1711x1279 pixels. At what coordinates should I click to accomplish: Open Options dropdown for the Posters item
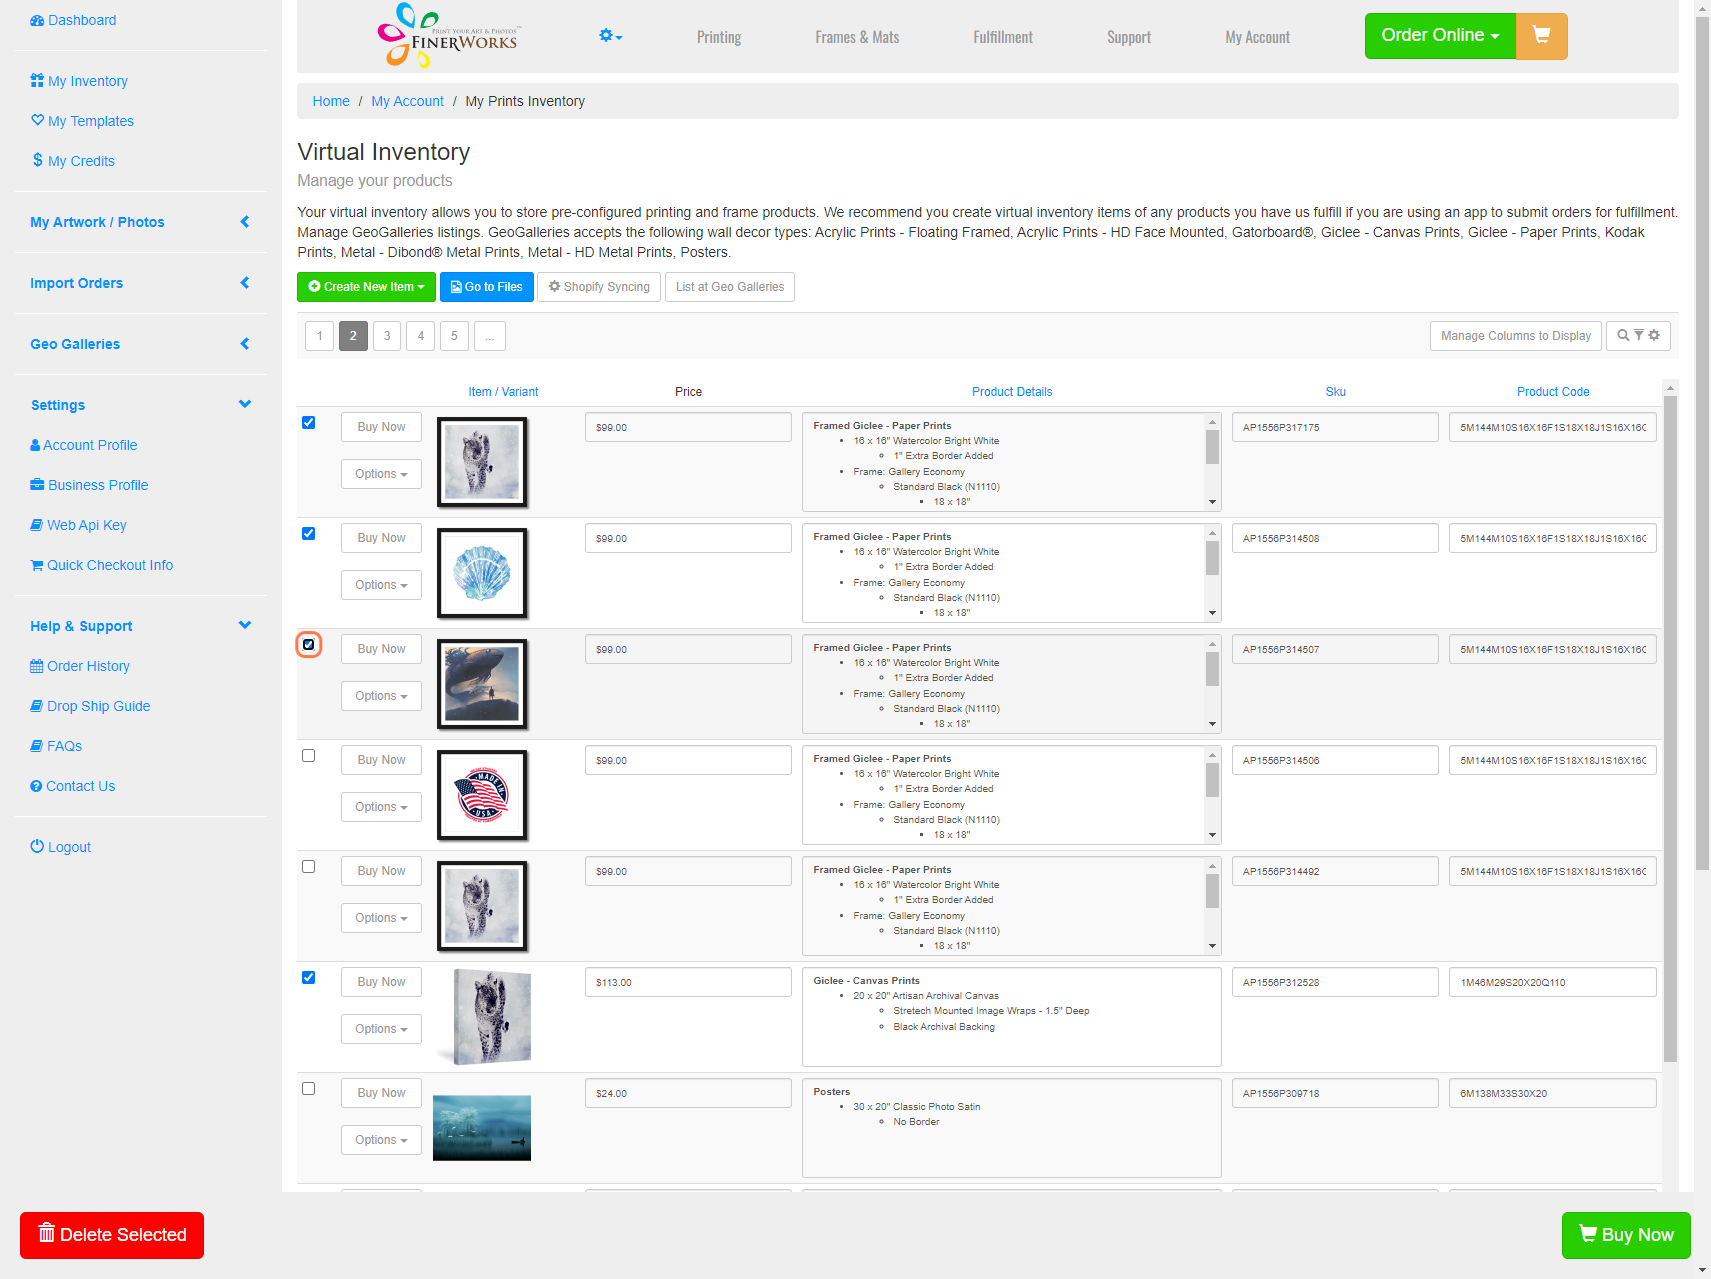tap(381, 1140)
